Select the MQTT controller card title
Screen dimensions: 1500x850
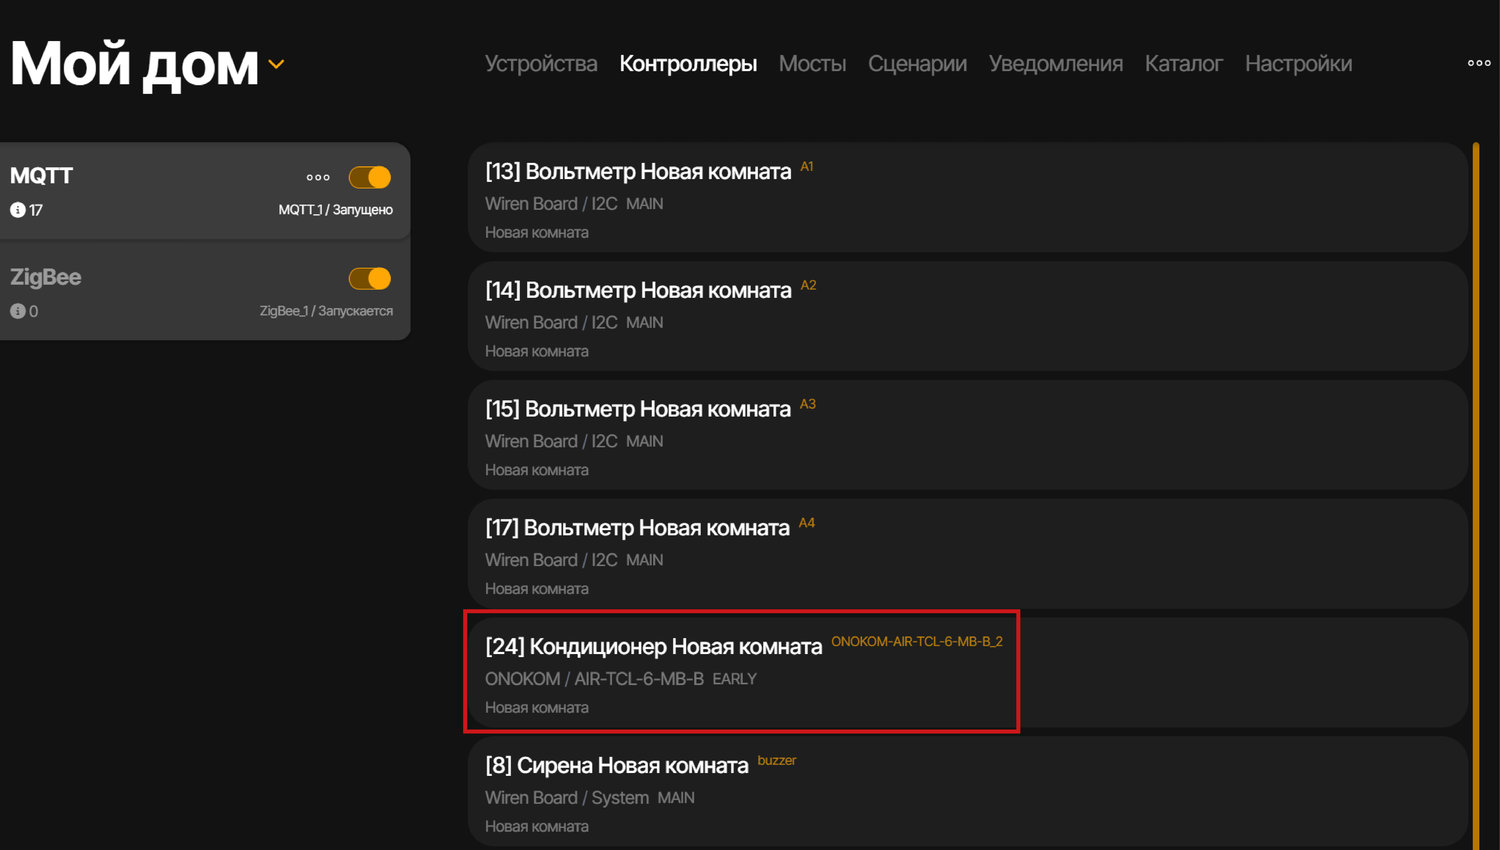(x=41, y=176)
